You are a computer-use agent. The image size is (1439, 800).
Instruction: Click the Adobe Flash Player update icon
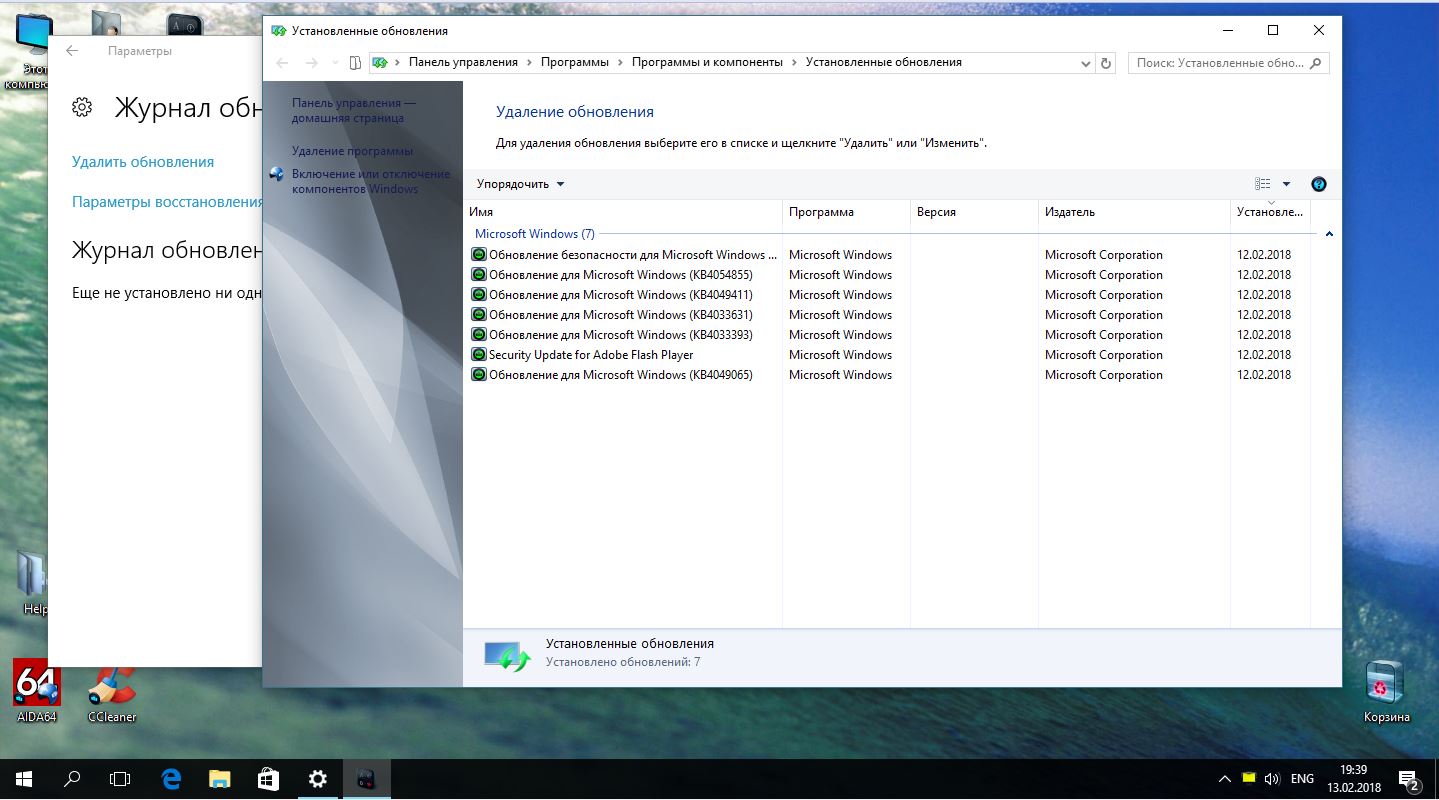[478, 355]
